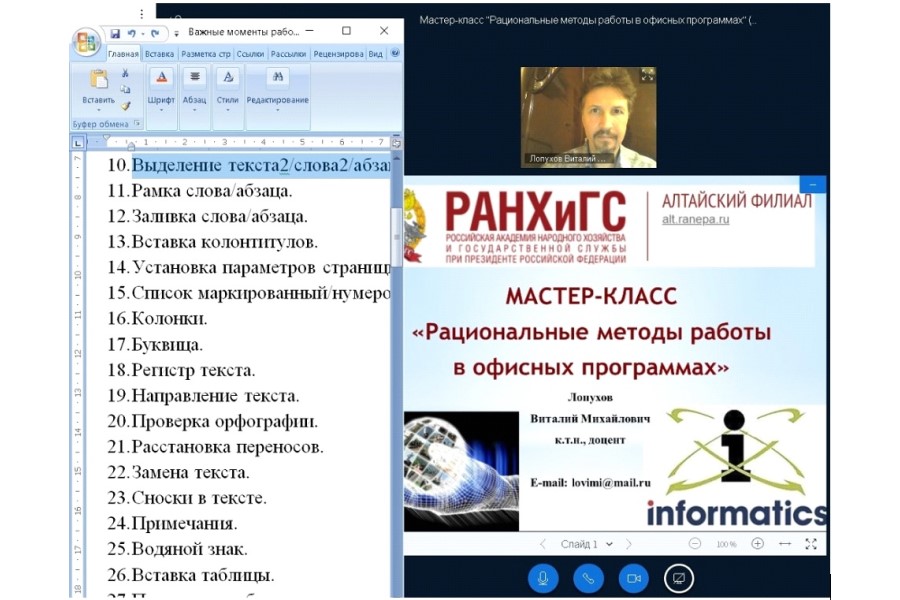
Task: Toggle the Format Painter brush
Action: tap(125, 106)
